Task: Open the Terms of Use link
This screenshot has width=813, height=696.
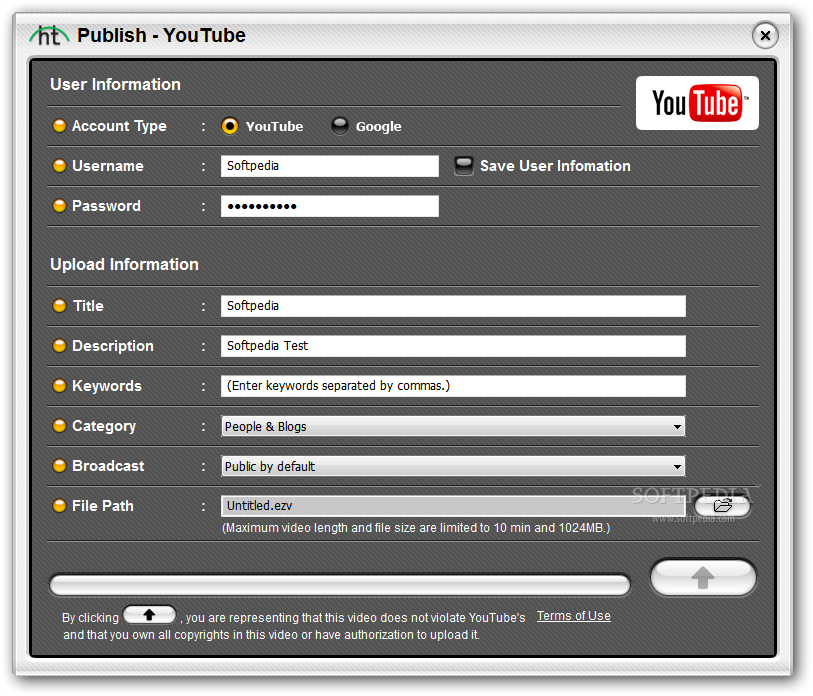Action: 573,616
